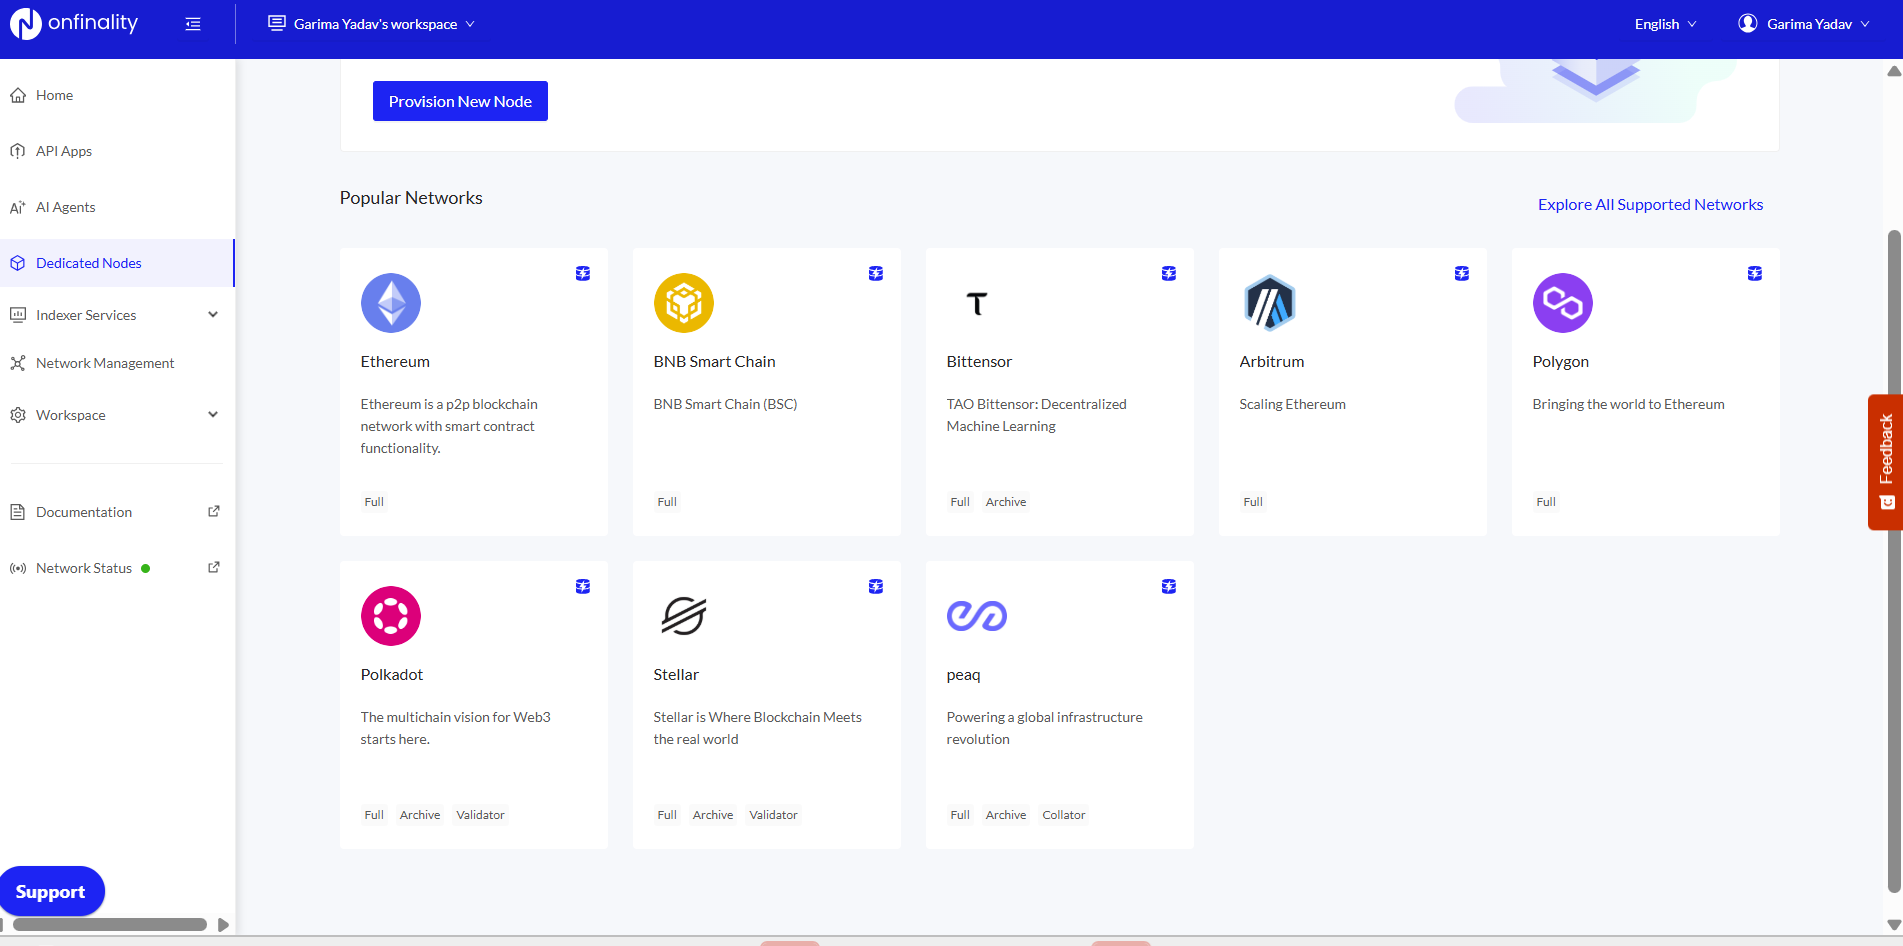Open Network Status in the sidebar
The height and width of the screenshot is (946, 1903).
[117, 568]
